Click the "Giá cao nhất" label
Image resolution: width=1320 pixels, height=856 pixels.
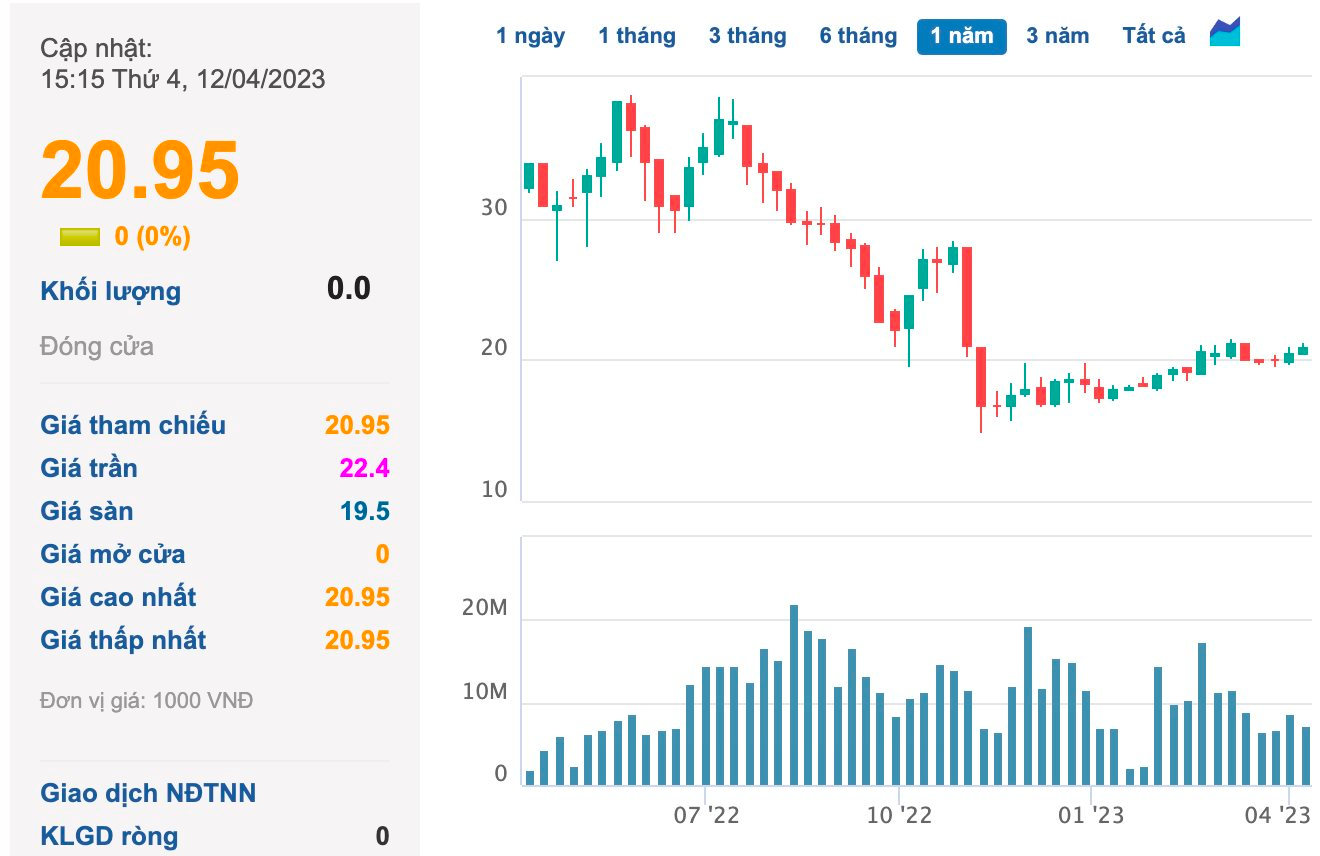tap(118, 597)
